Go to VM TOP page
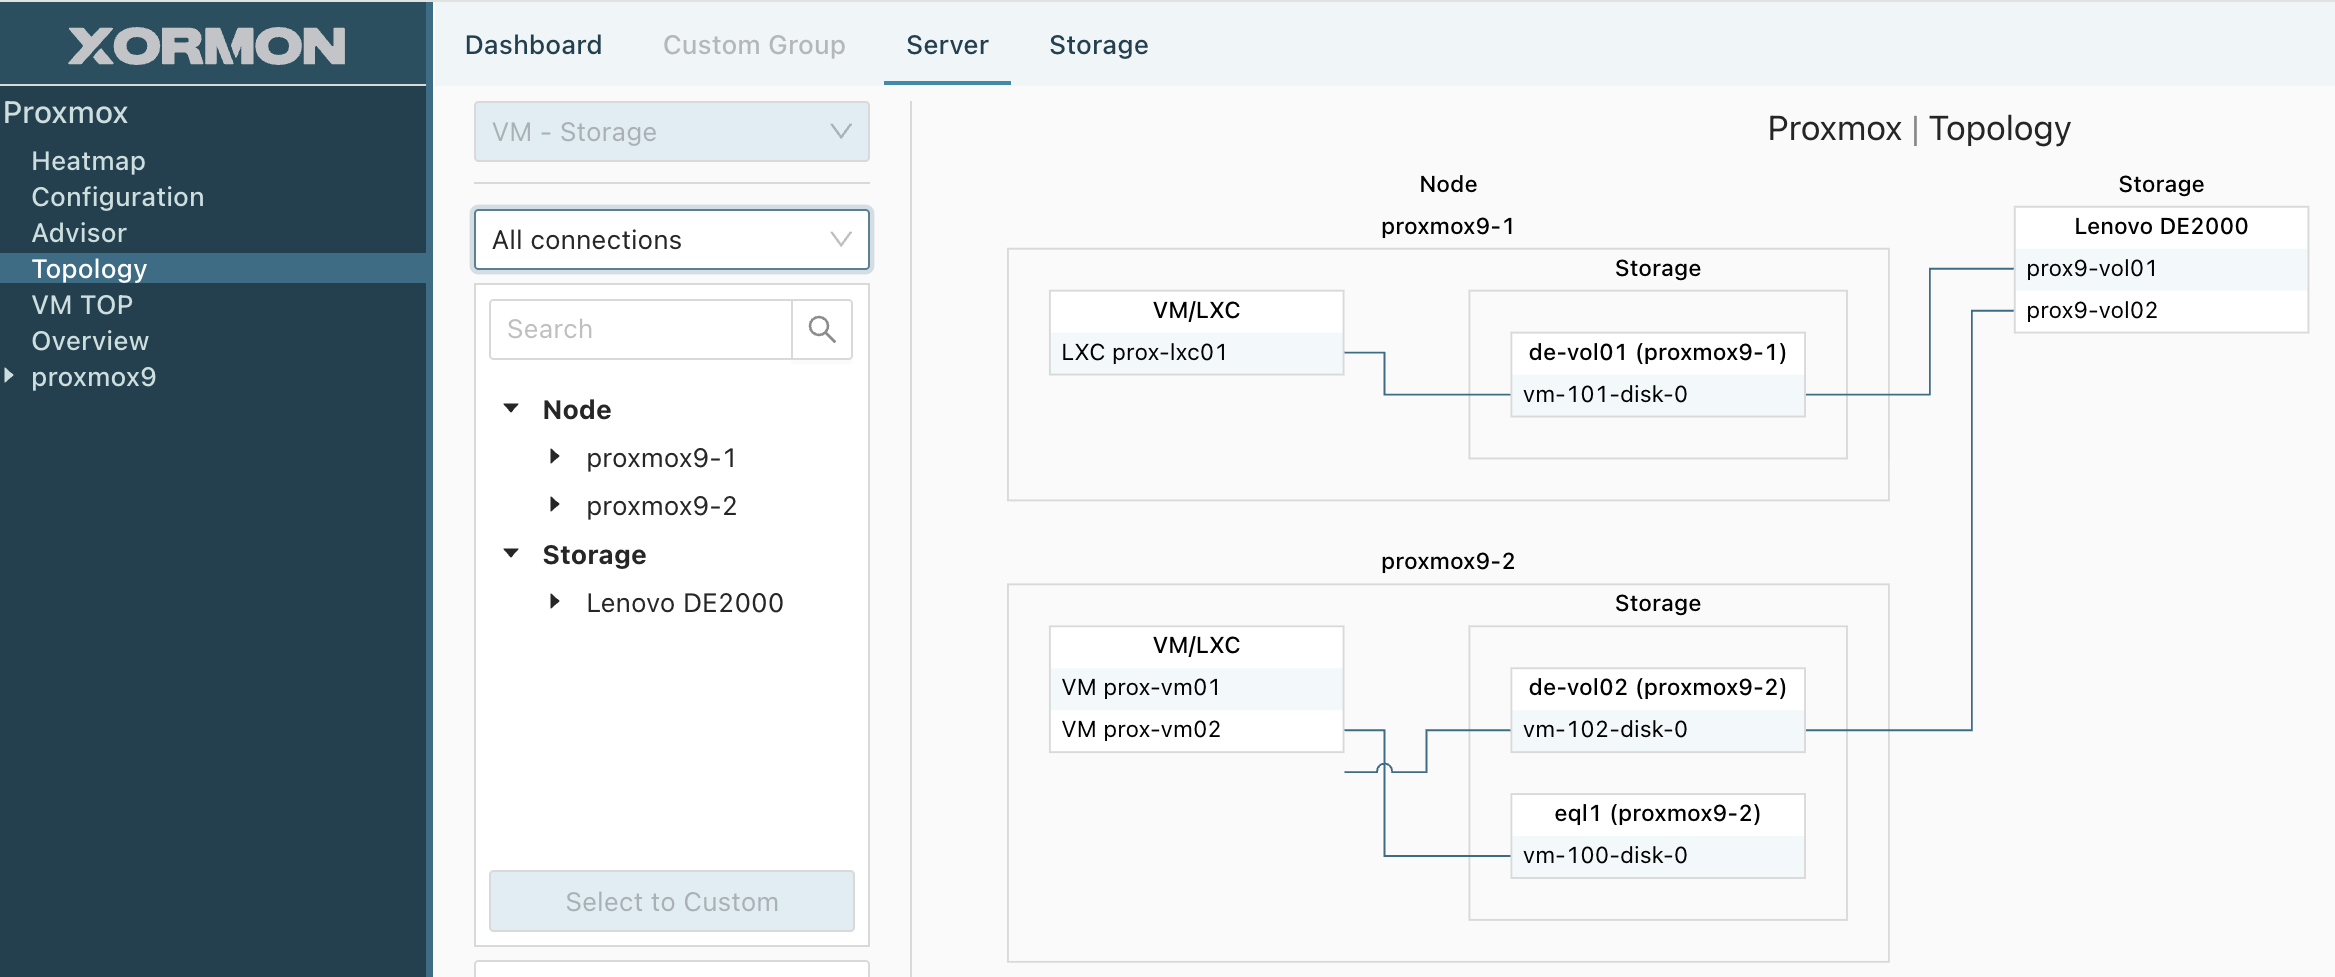This screenshot has width=2335, height=977. [x=82, y=305]
